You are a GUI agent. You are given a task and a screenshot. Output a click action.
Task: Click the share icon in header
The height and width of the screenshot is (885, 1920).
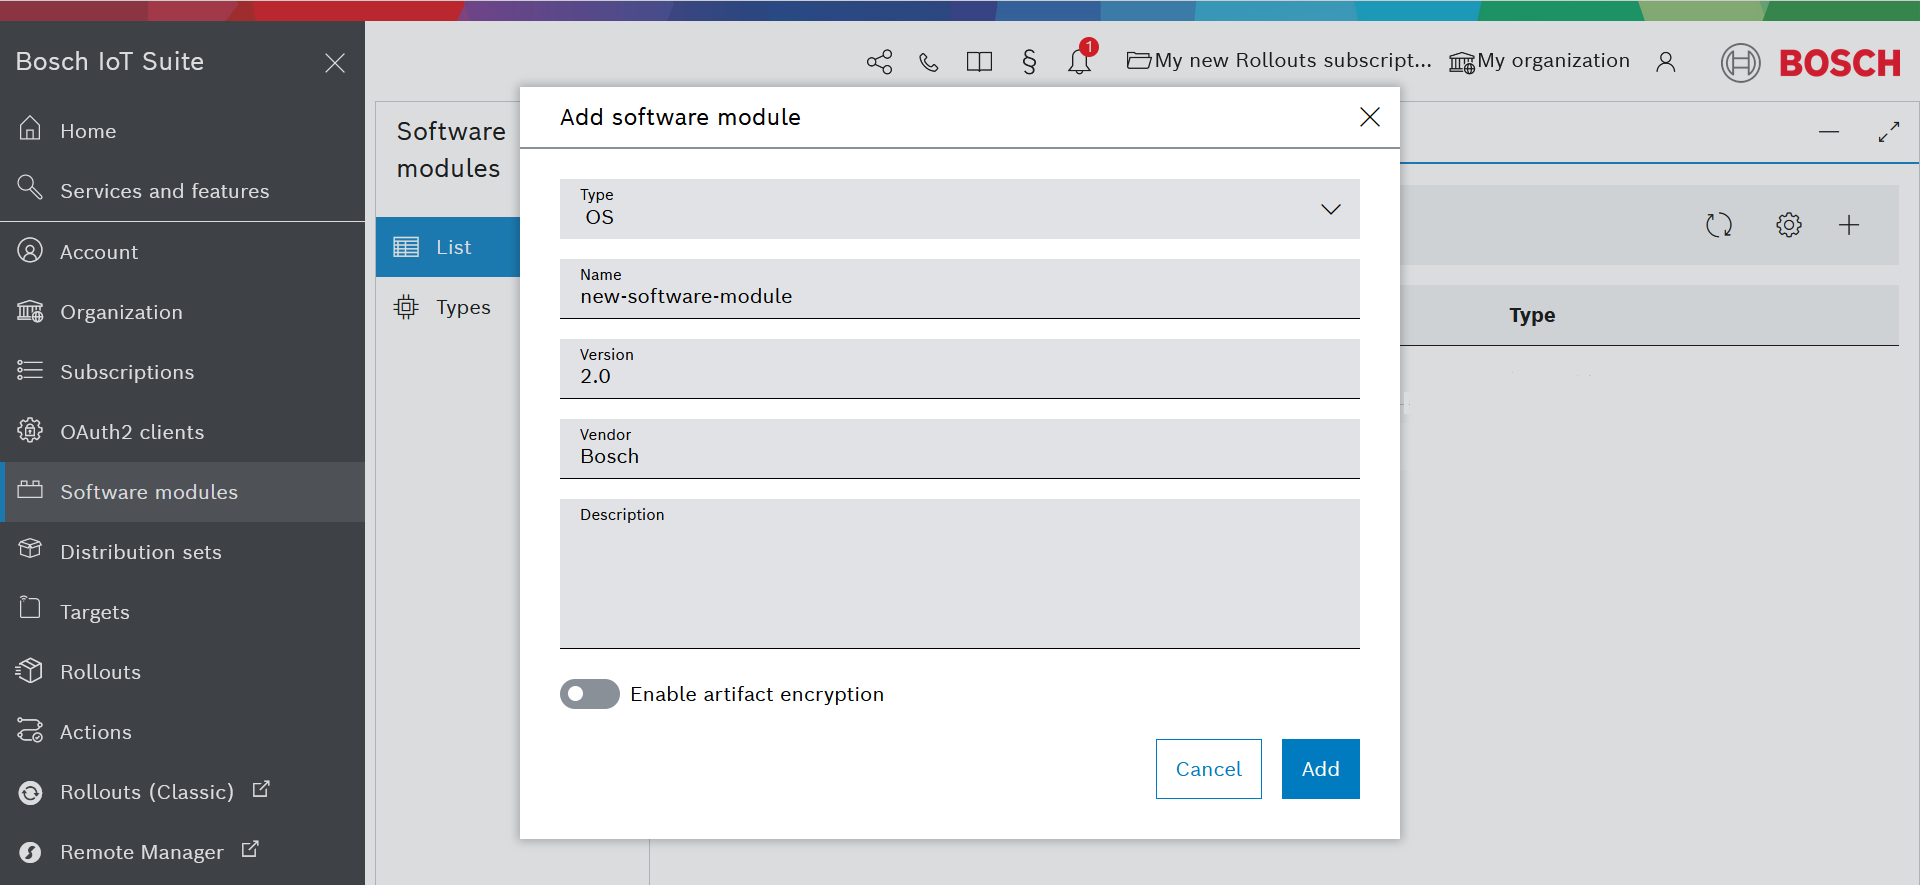point(879,62)
